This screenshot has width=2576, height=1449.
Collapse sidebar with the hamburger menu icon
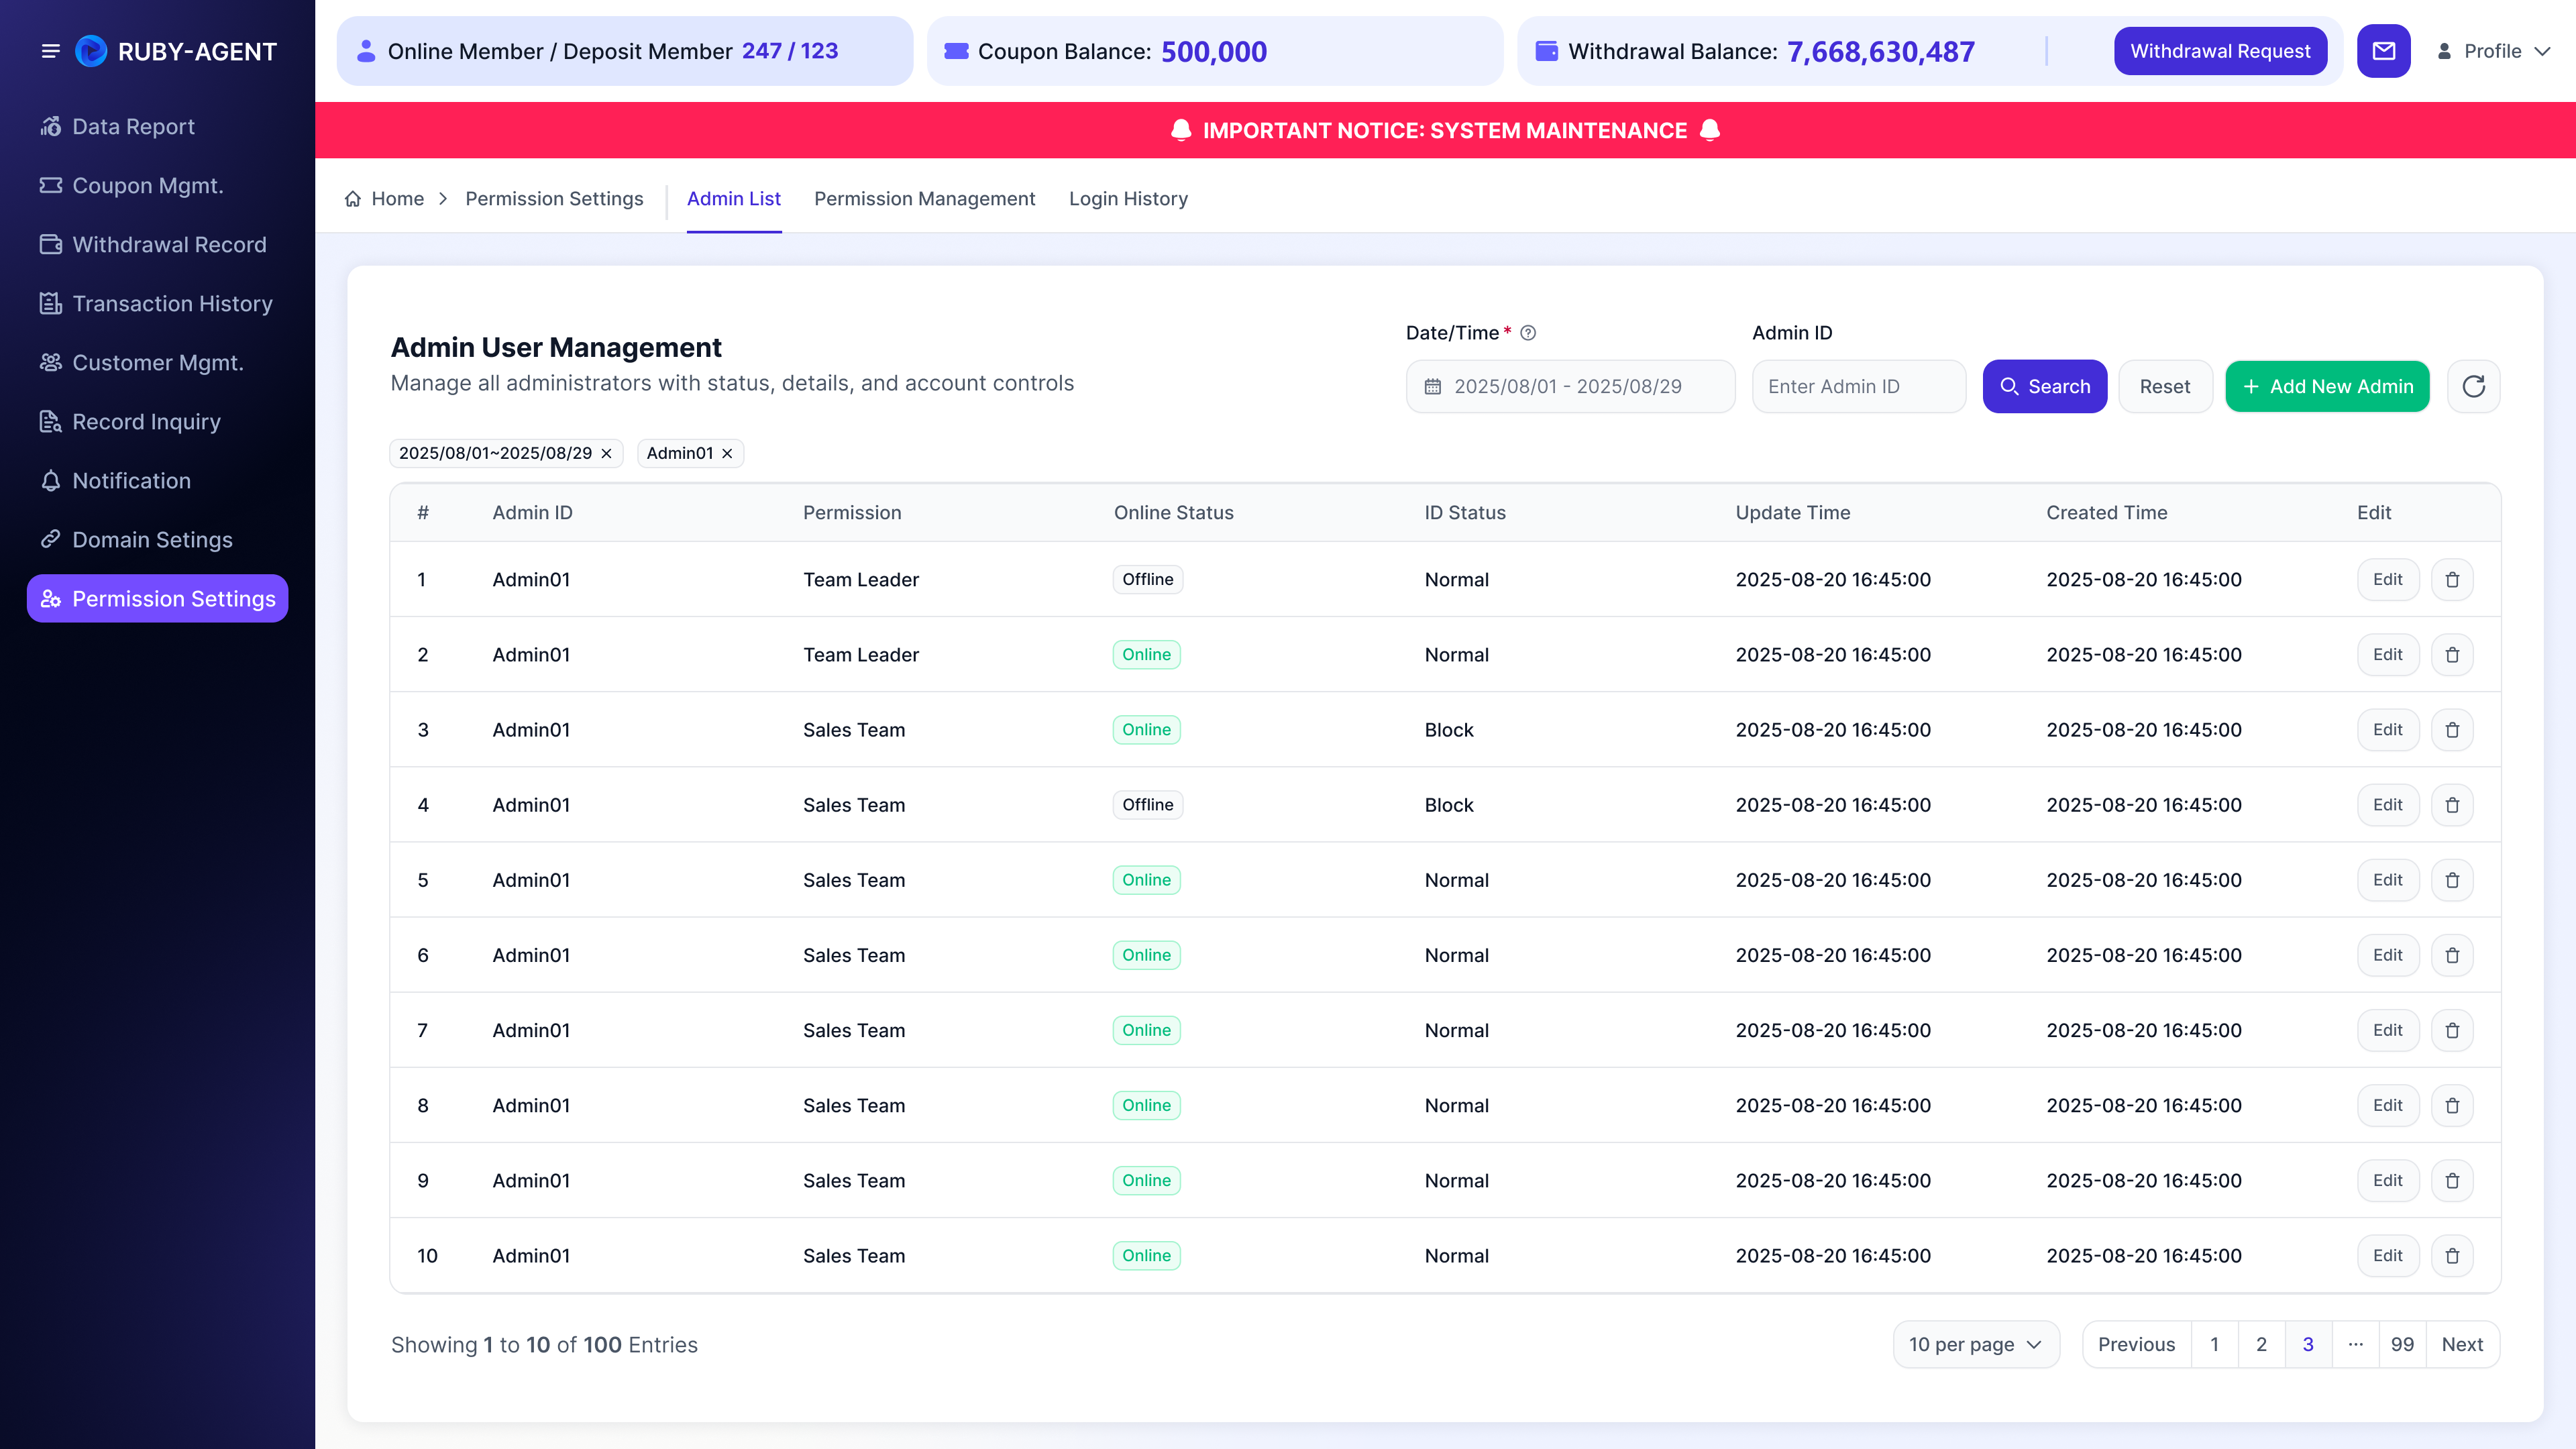click(x=50, y=51)
